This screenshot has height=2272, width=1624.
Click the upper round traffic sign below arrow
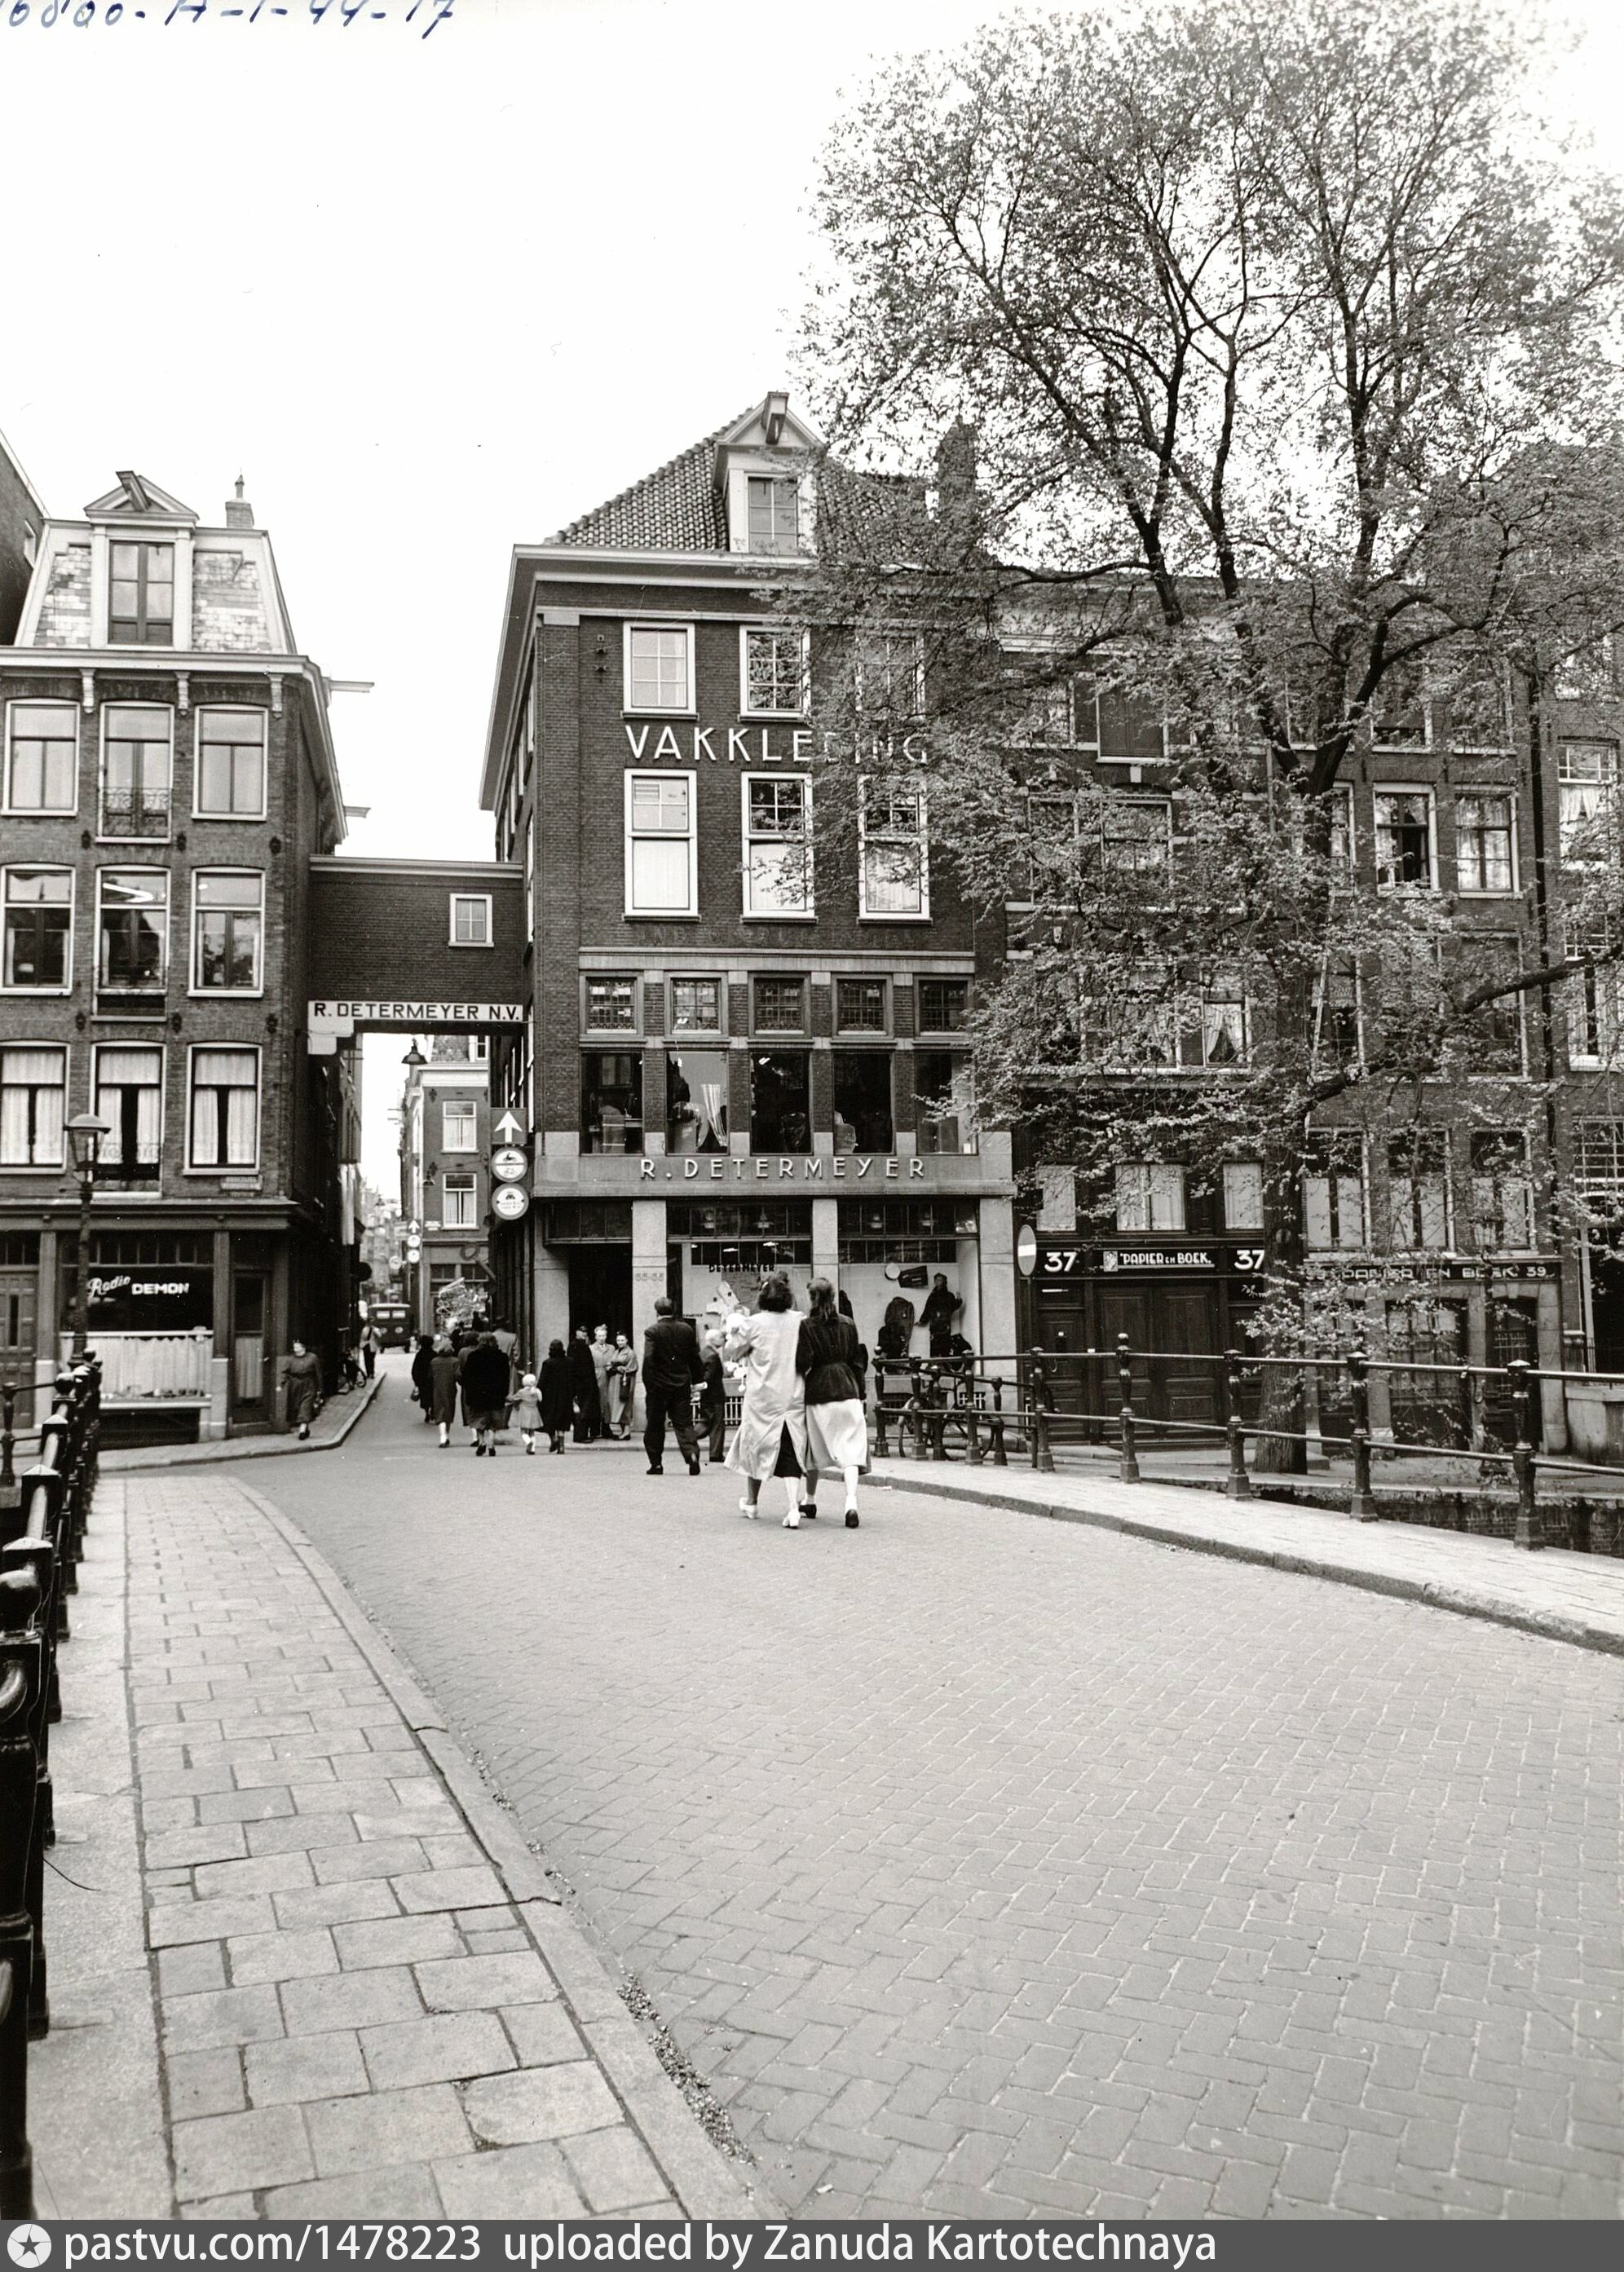pyautogui.click(x=508, y=1164)
